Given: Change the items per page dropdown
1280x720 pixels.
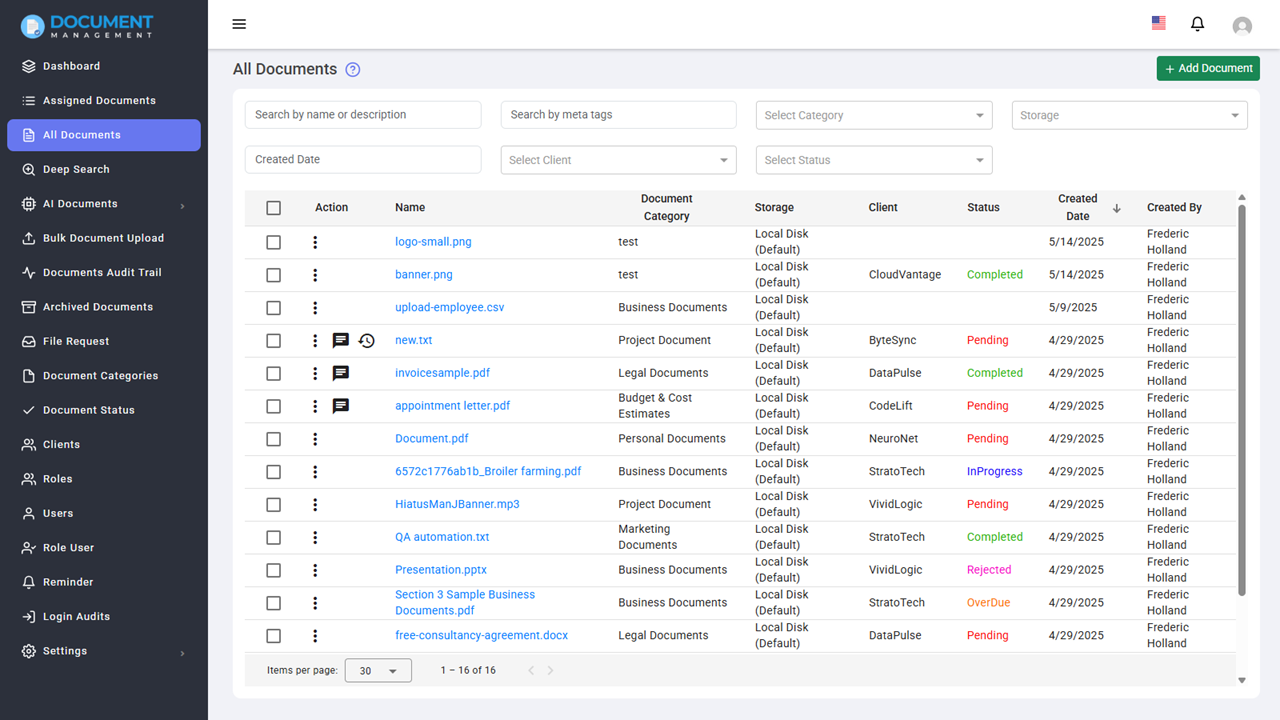Looking at the screenshot, I should tap(378, 671).
